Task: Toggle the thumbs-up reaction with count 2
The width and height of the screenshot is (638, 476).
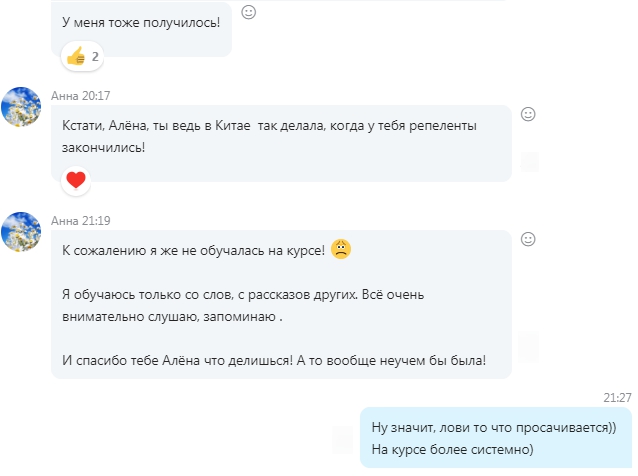Action: pos(82,56)
